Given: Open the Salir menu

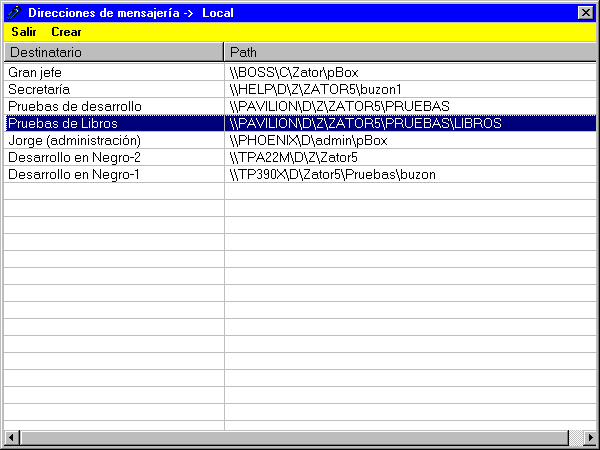Looking at the screenshot, I should tap(24, 32).
